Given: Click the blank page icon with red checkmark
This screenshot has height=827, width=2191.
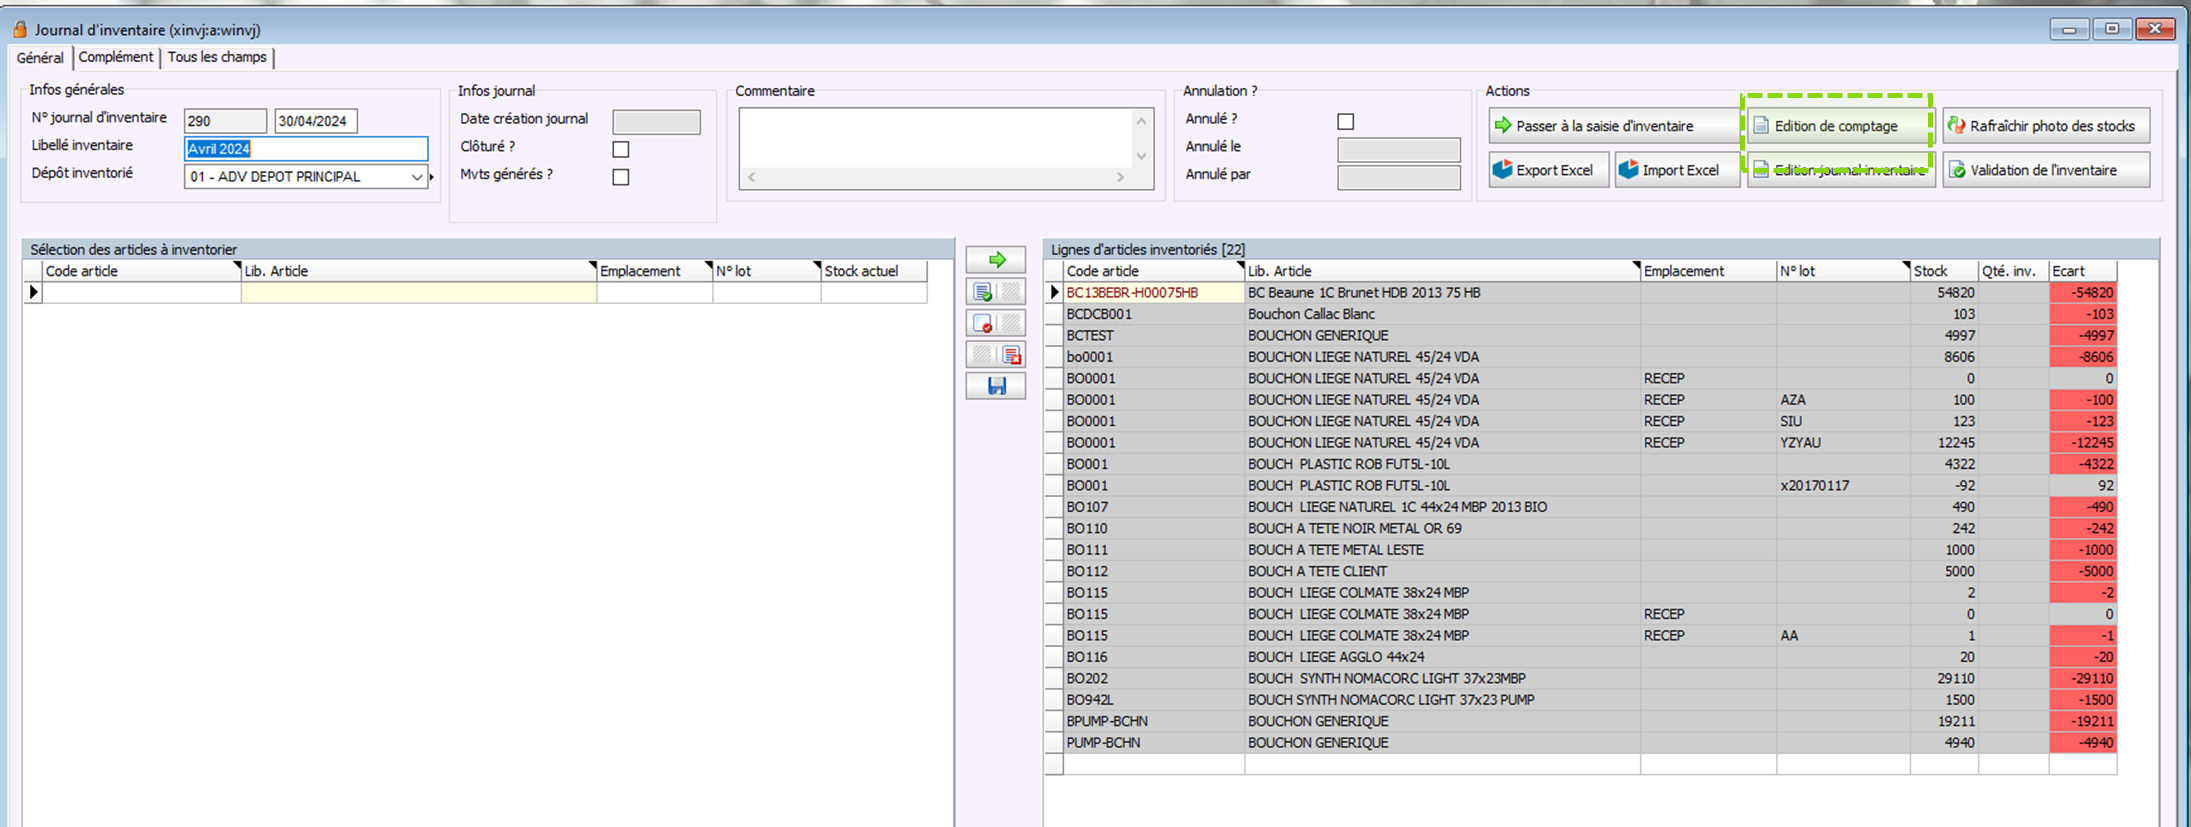Looking at the screenshot, I should tap(983, 324).
